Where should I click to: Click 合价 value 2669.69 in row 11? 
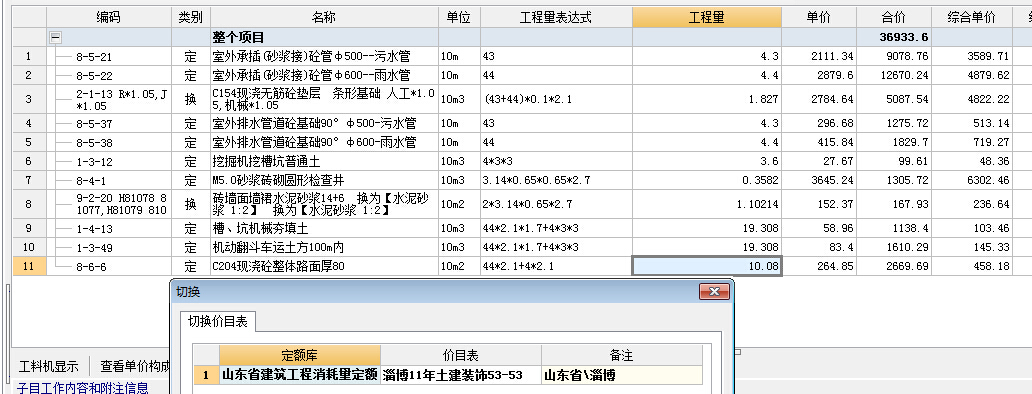[908, 266]
